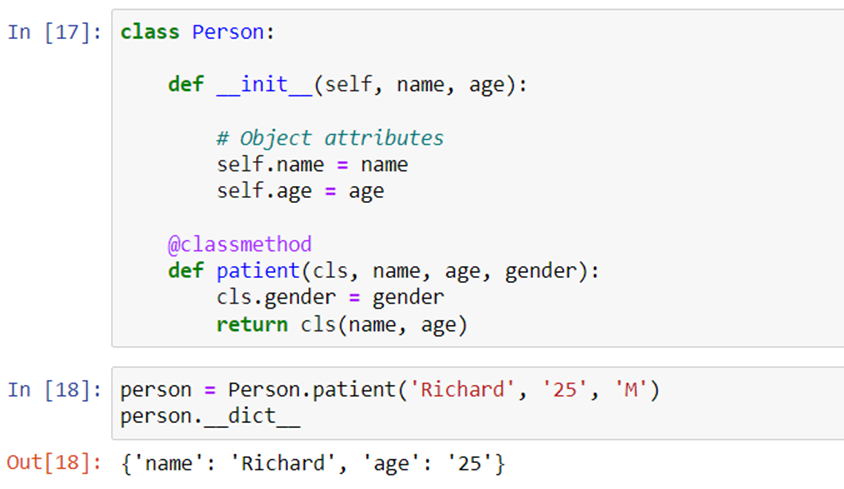The image size is (844, 489).
Task: Click the __init__ method name
Action: pos(264,85)
